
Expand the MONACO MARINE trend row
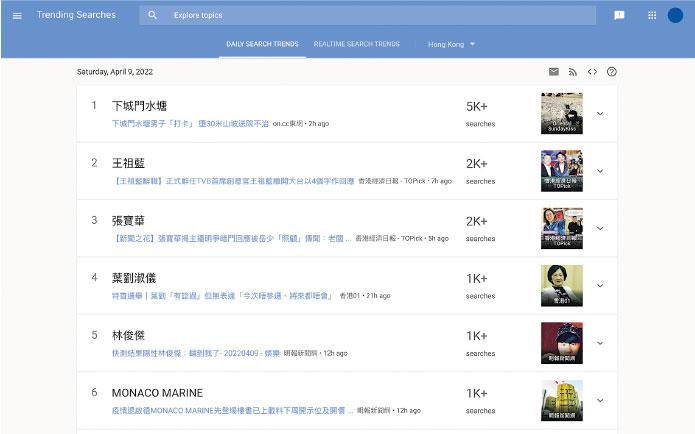(x=600, y=400)
